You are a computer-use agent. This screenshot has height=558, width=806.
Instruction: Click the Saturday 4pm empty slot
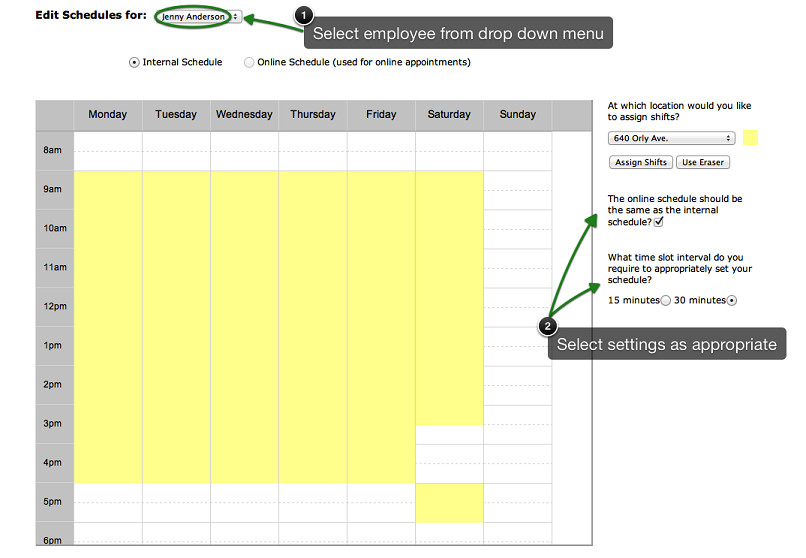[449, 464]
